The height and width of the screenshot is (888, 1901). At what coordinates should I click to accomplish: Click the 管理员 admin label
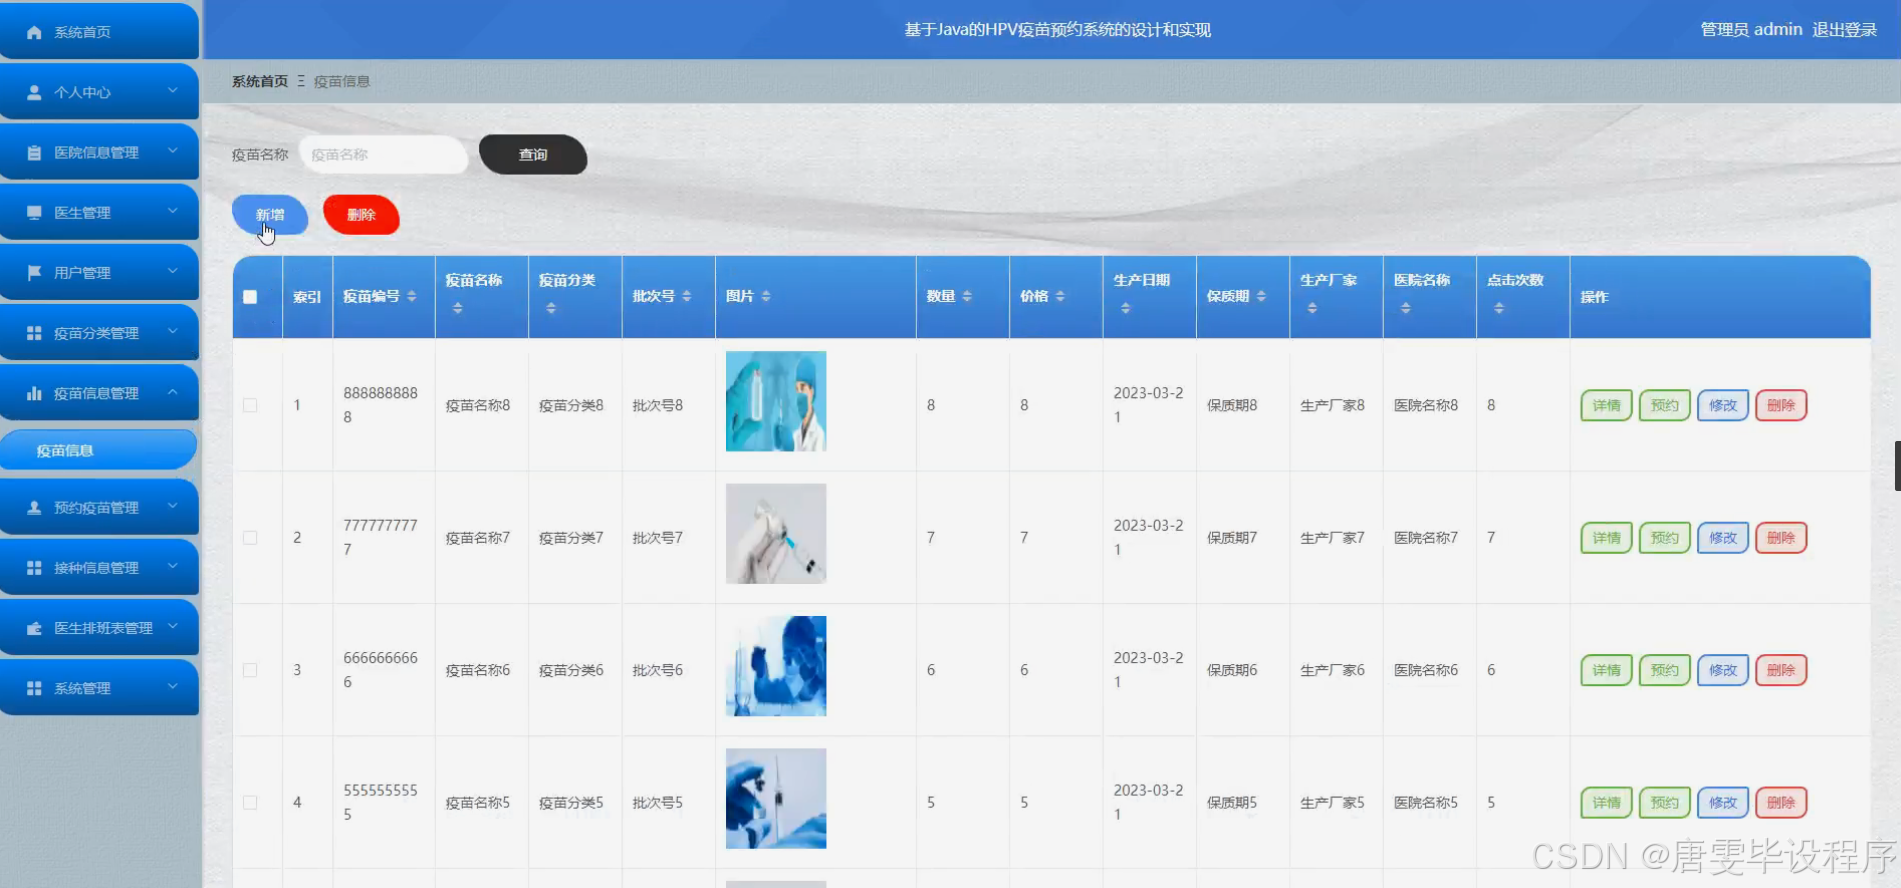[x=1751, y=30]
